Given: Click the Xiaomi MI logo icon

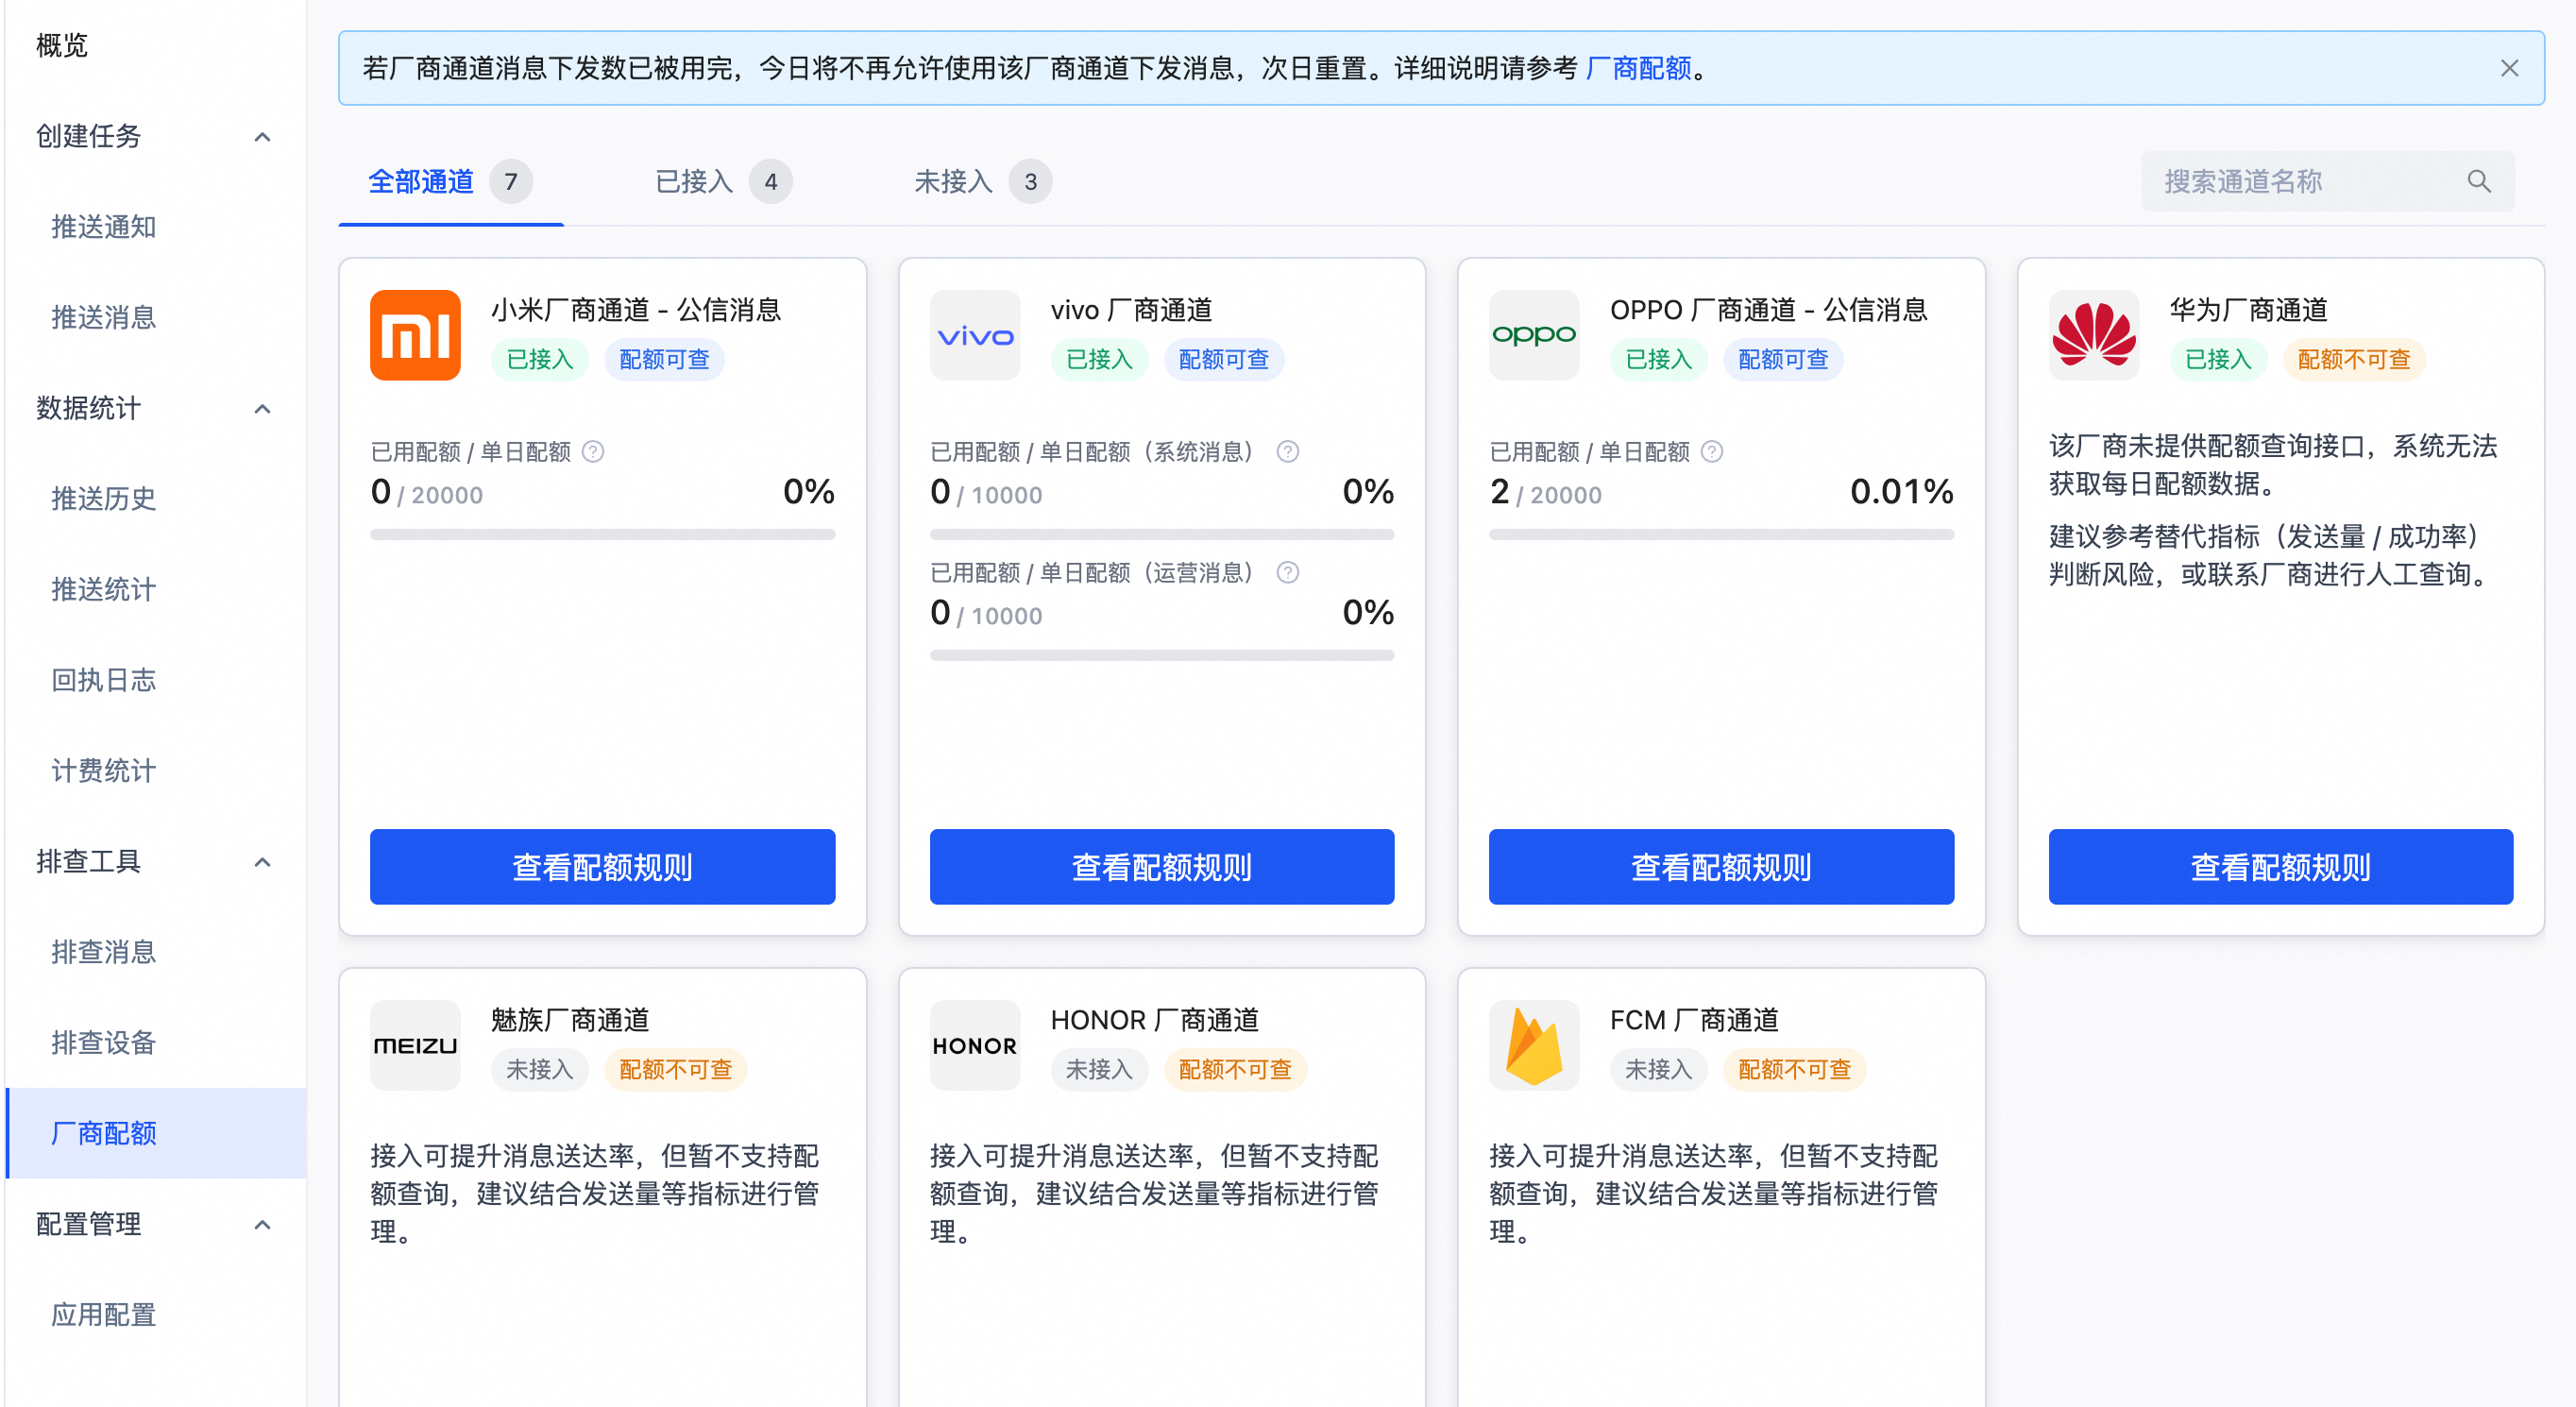Looking at the screenshot, I should 415,335.
